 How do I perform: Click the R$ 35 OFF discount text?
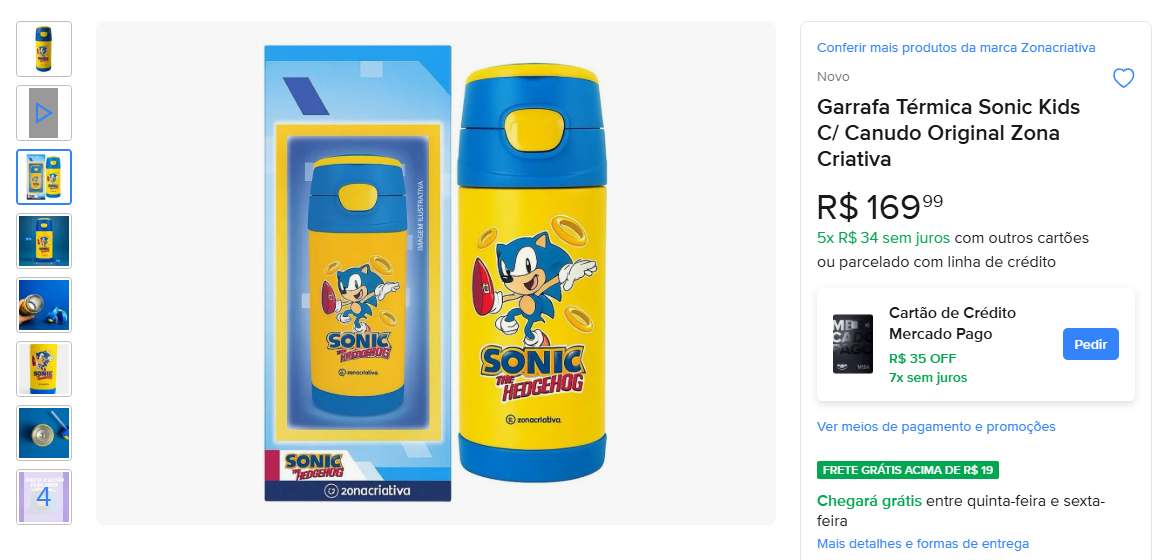(922, 358)
